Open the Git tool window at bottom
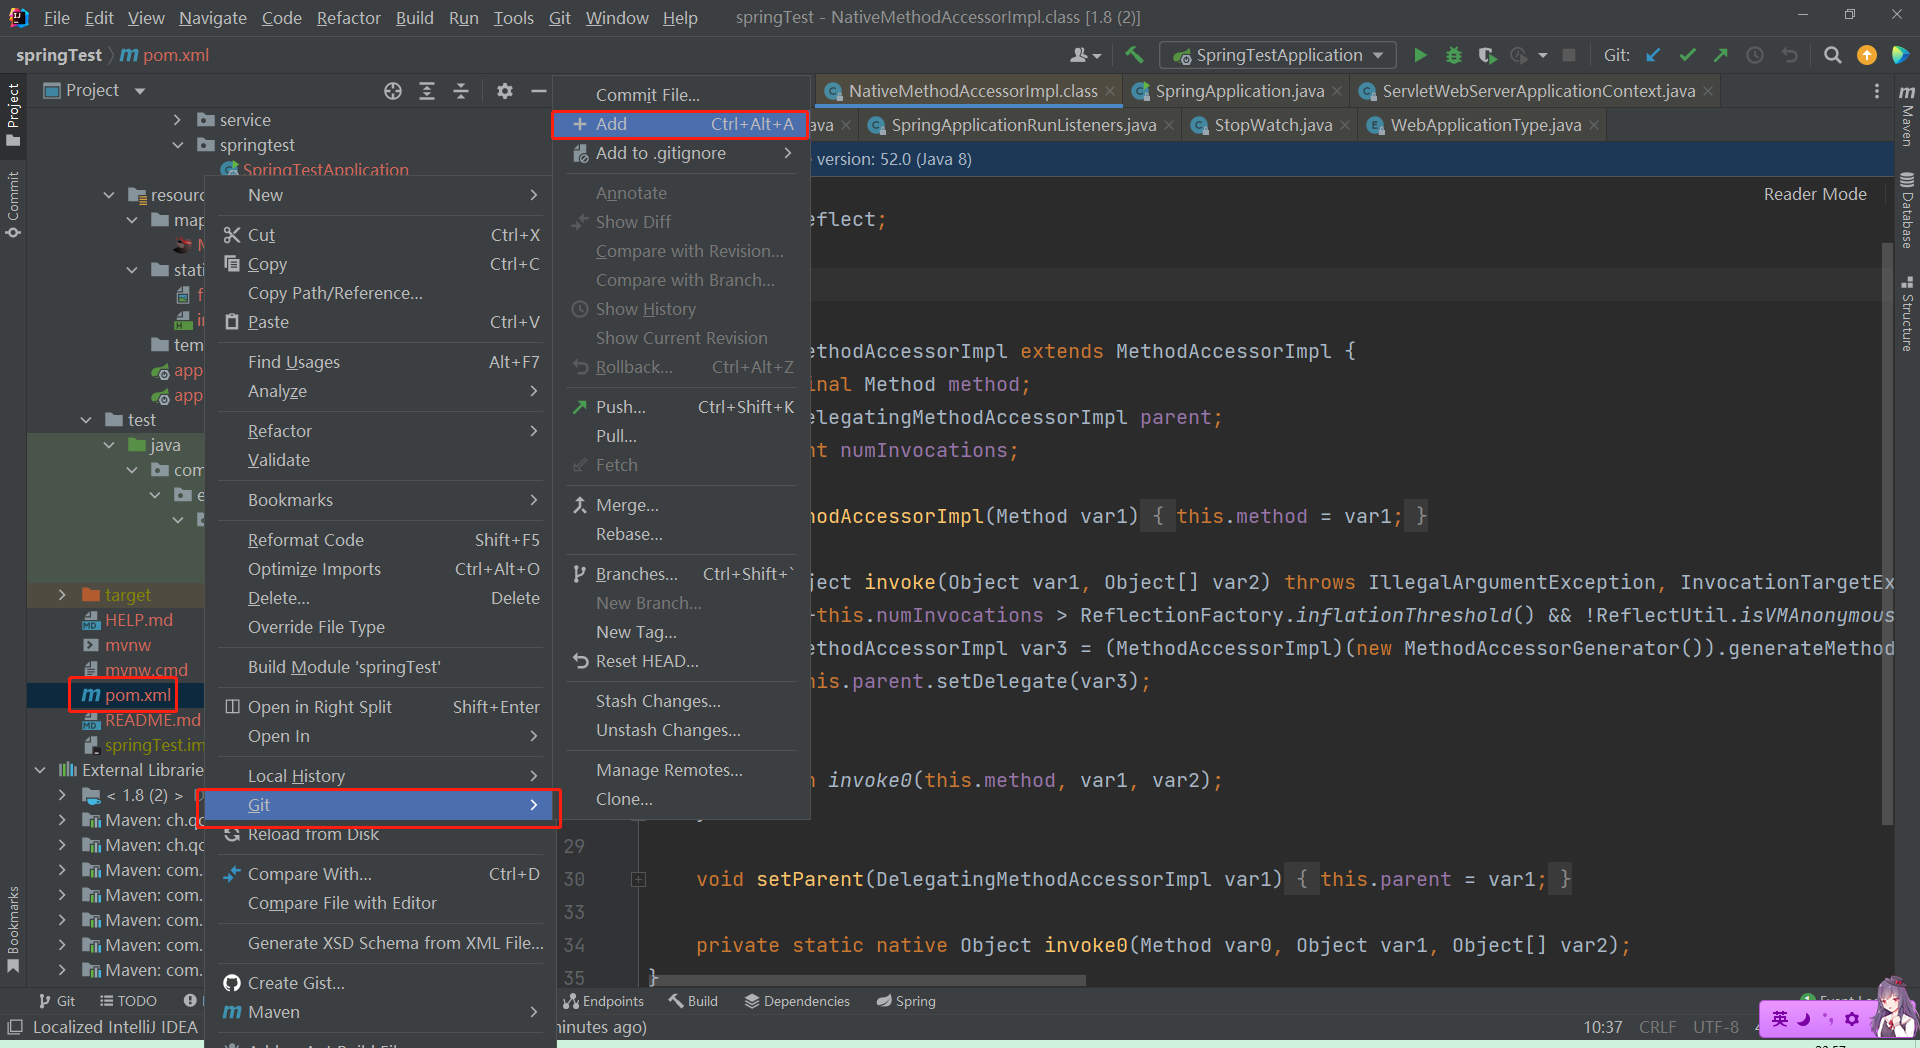 (57, 1001)
